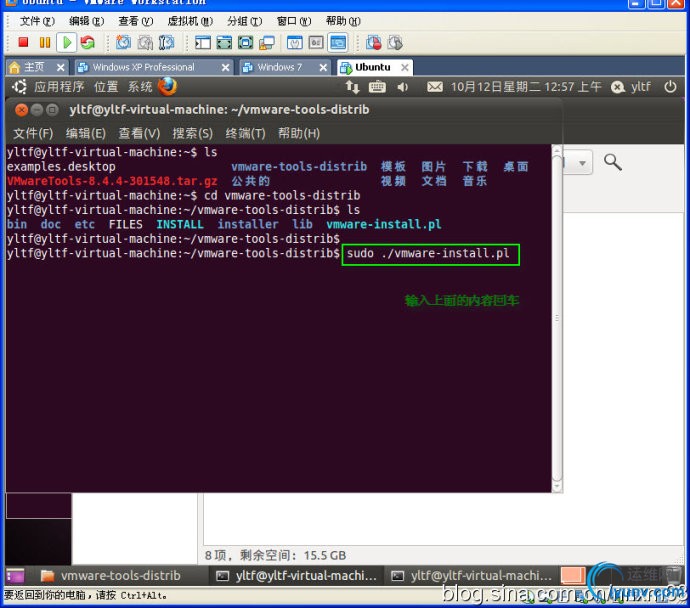Viewport: 690px width, 608px height.
Task: Launch Firefox from the Ubuntu panel
Action: coord(167,87)
